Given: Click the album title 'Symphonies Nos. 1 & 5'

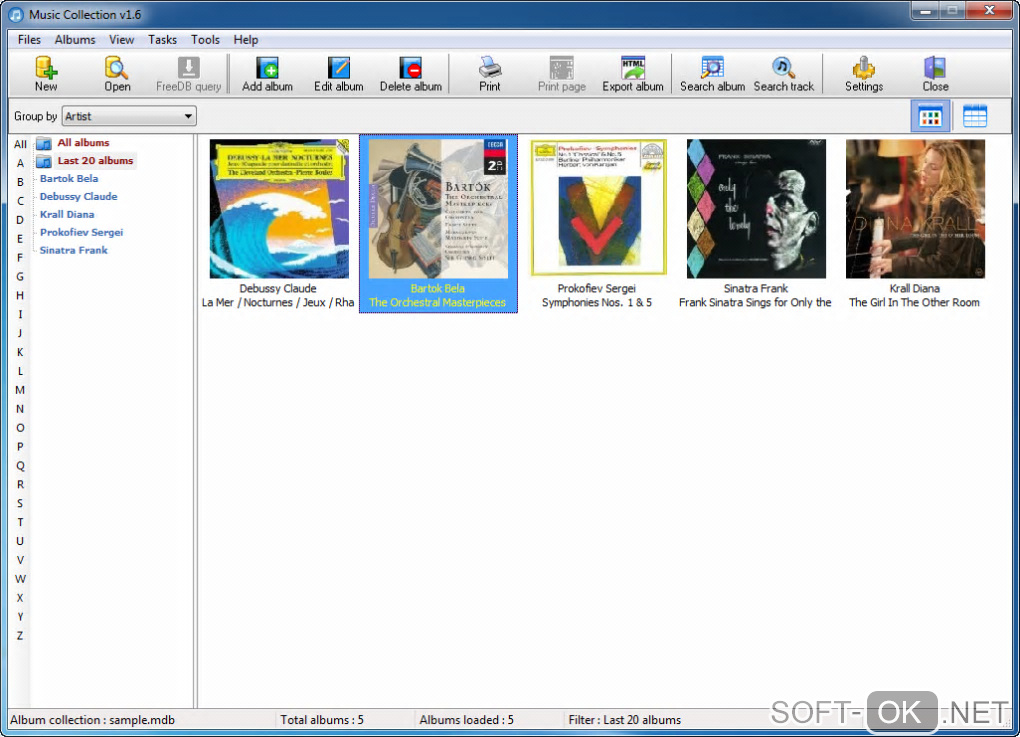Looking at the screenshot, I should [x=597, y=302].
